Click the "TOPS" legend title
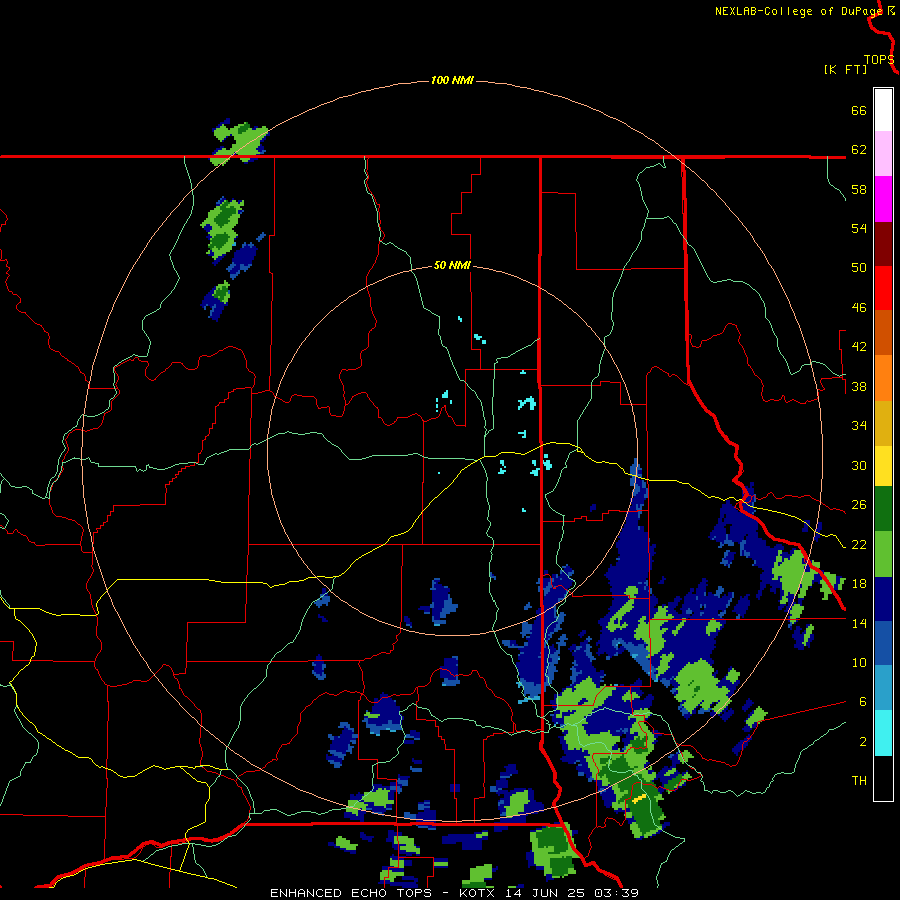Viewport: 900px width, 900px height. tap(879, 60)
